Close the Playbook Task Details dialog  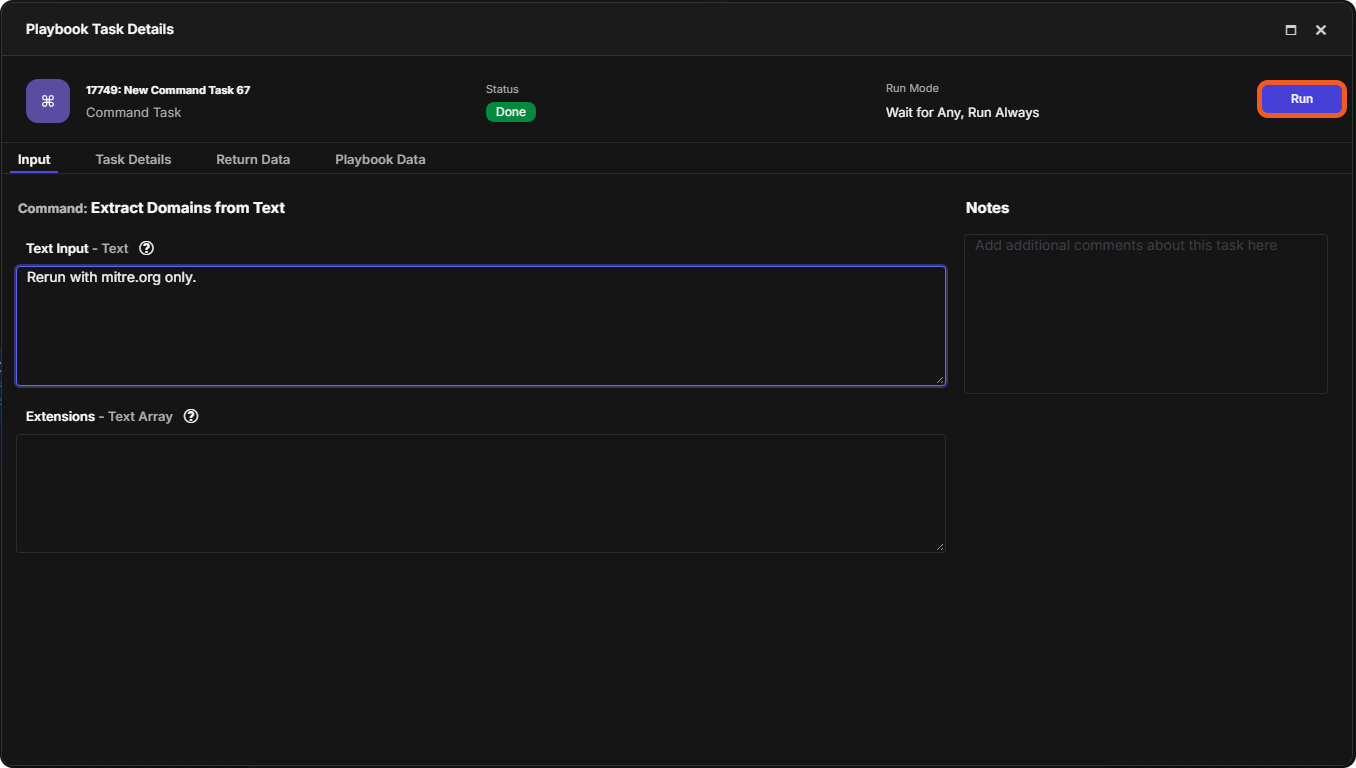point(1321,30)
